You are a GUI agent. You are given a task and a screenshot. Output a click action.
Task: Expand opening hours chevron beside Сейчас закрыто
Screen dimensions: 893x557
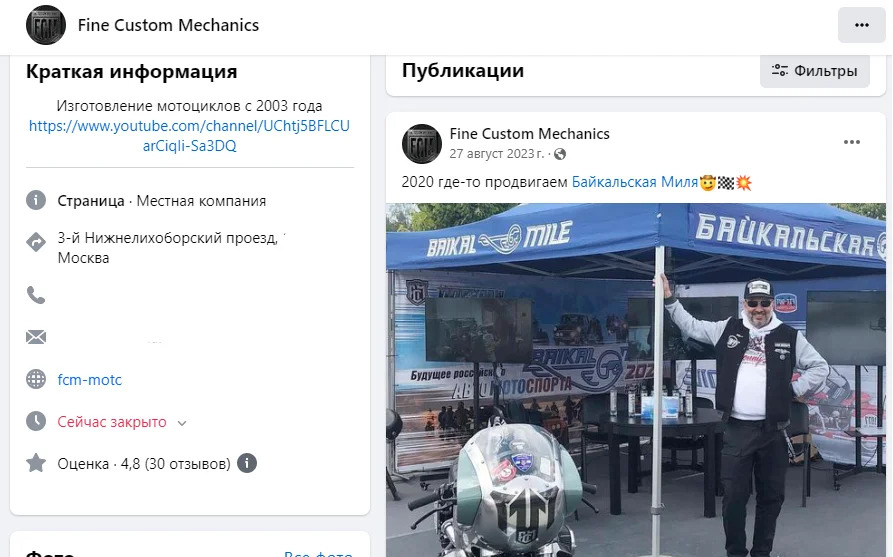pos(182,423)
